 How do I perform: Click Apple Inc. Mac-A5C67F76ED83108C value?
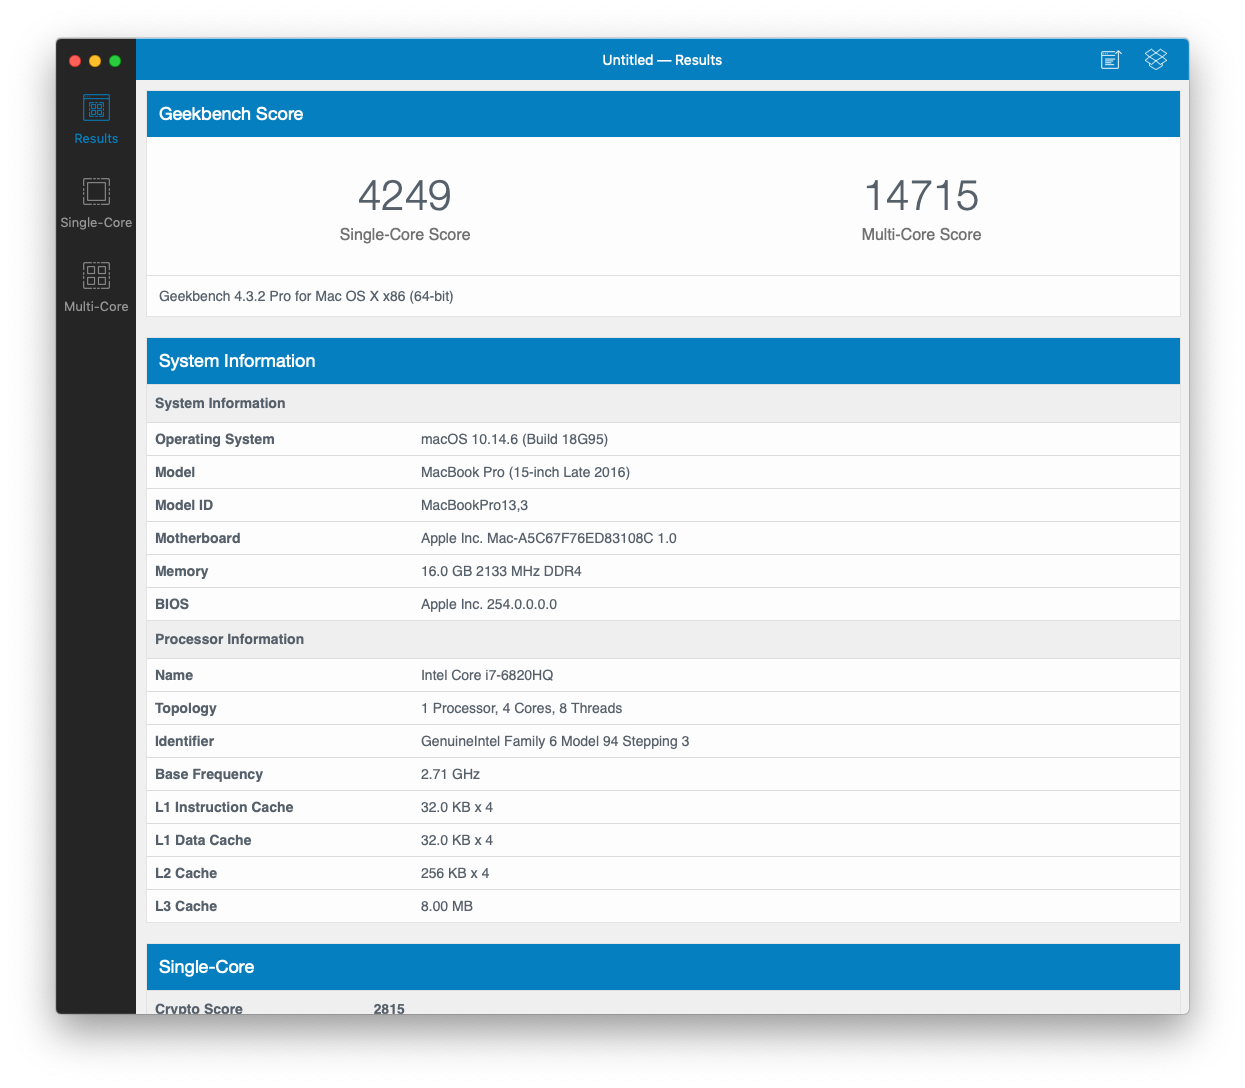pos(549,538)
